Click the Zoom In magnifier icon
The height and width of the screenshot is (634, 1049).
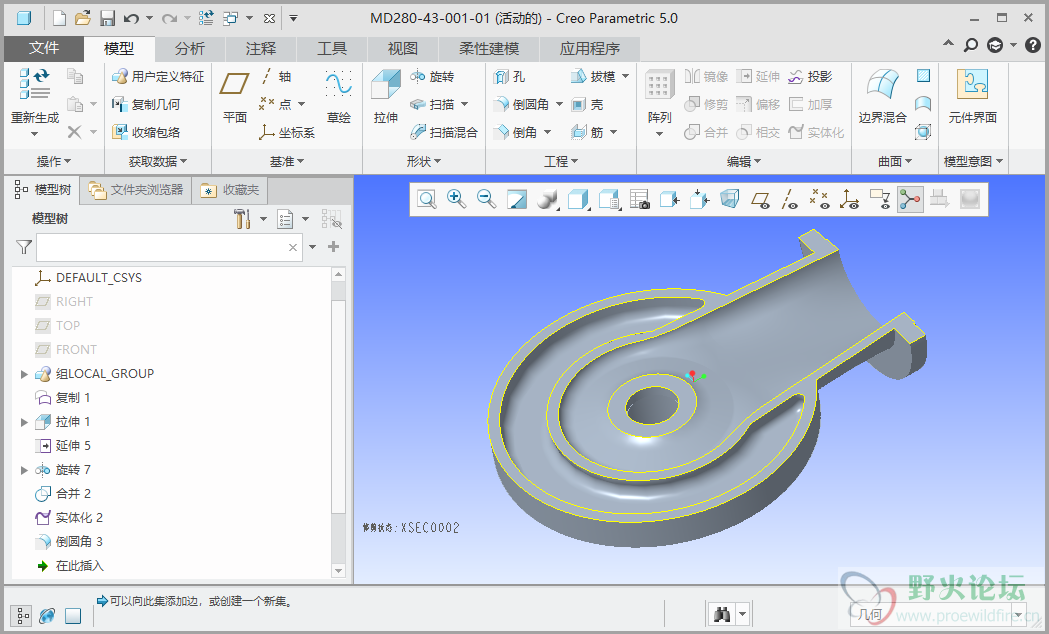point(456,199)
